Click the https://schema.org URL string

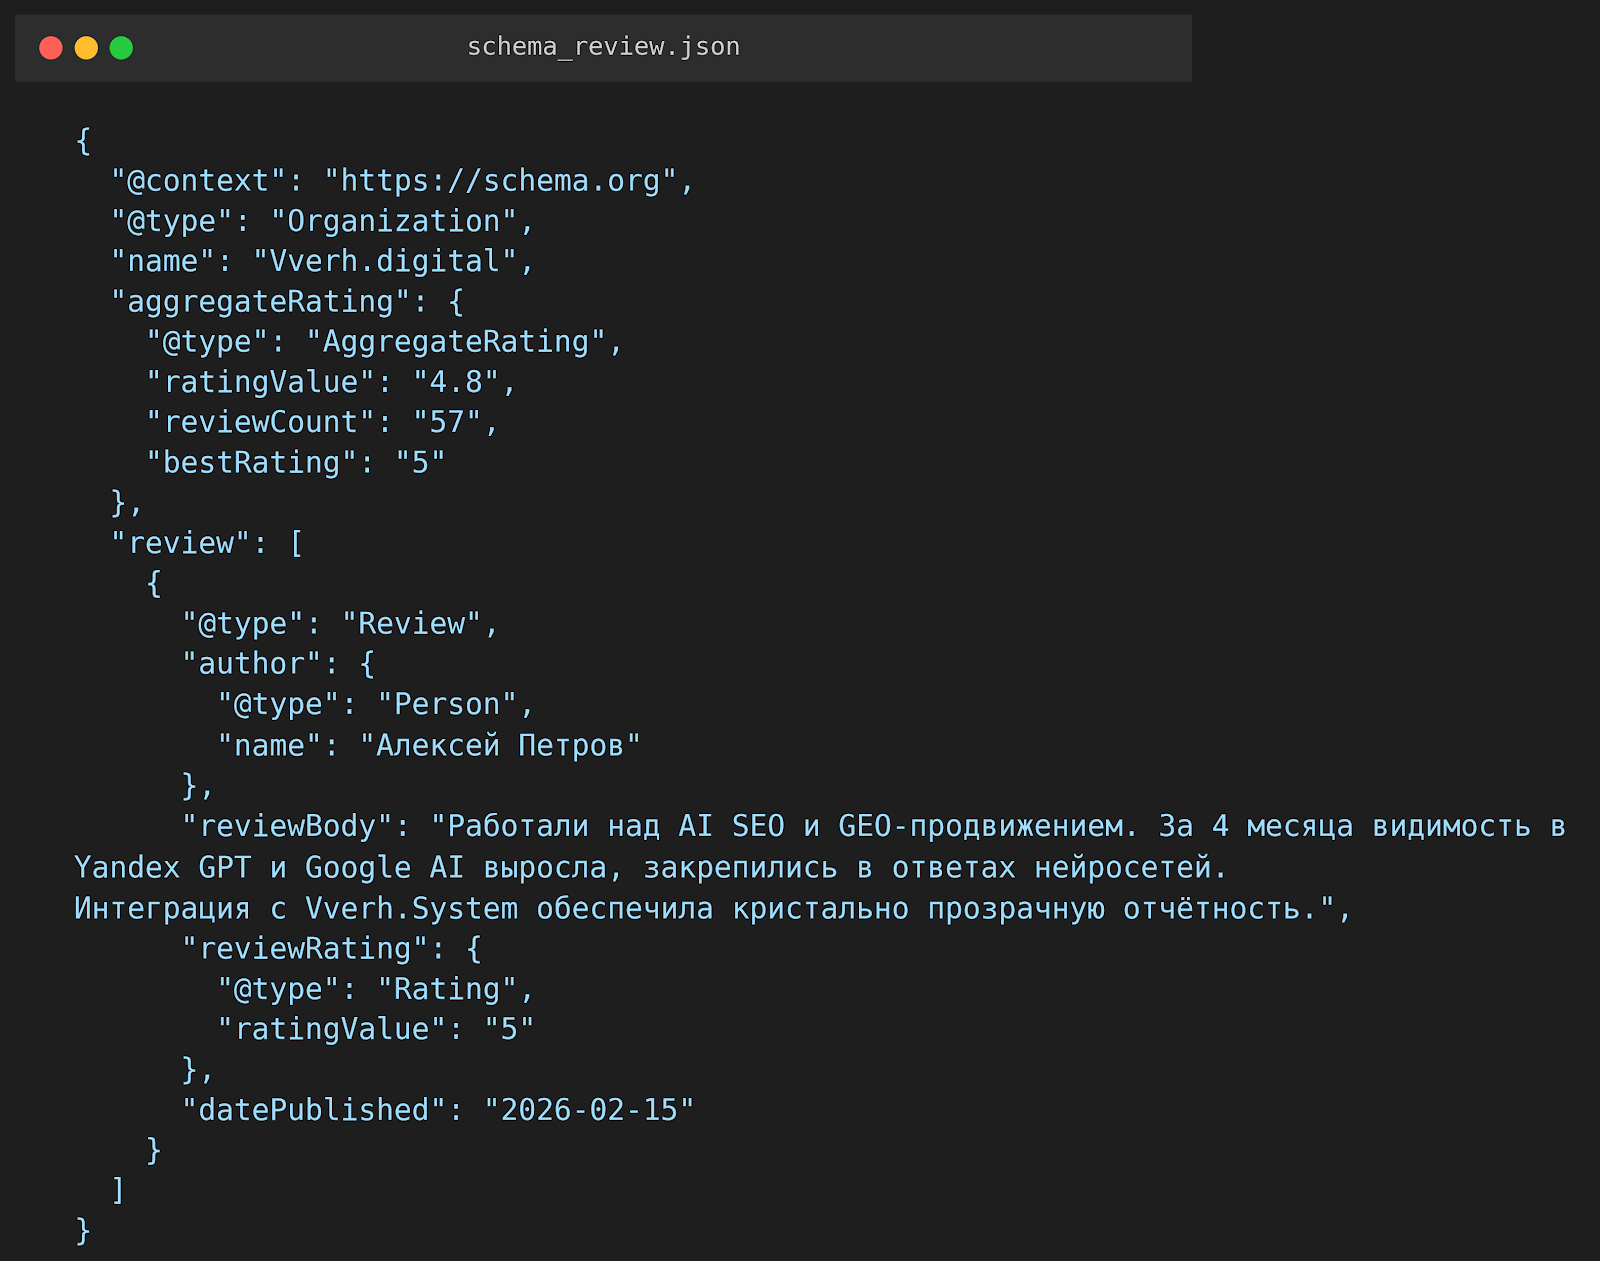pos(501,181)
